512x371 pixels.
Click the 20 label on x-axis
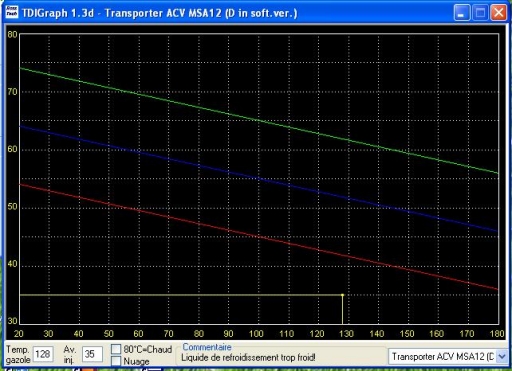(19, 333)
